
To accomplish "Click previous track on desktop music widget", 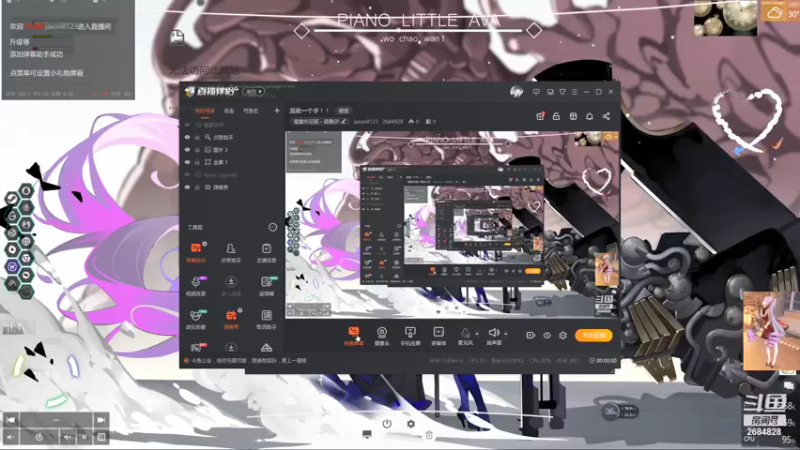I will [11, 420].
